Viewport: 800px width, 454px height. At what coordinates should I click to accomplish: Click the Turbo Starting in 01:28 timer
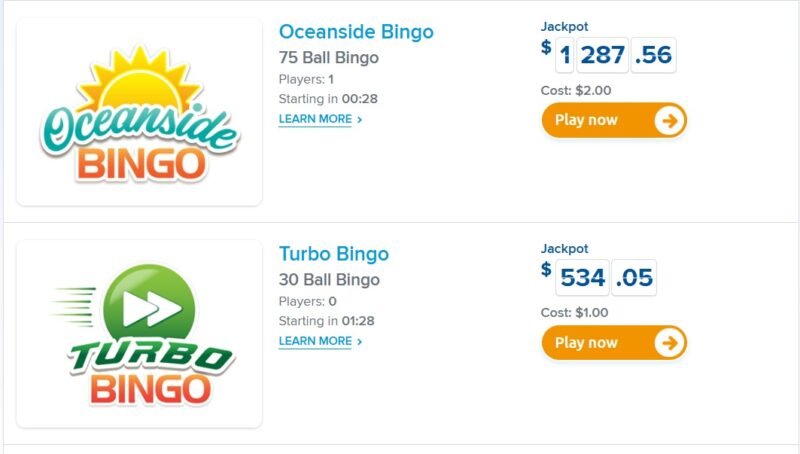coord(327,321)
